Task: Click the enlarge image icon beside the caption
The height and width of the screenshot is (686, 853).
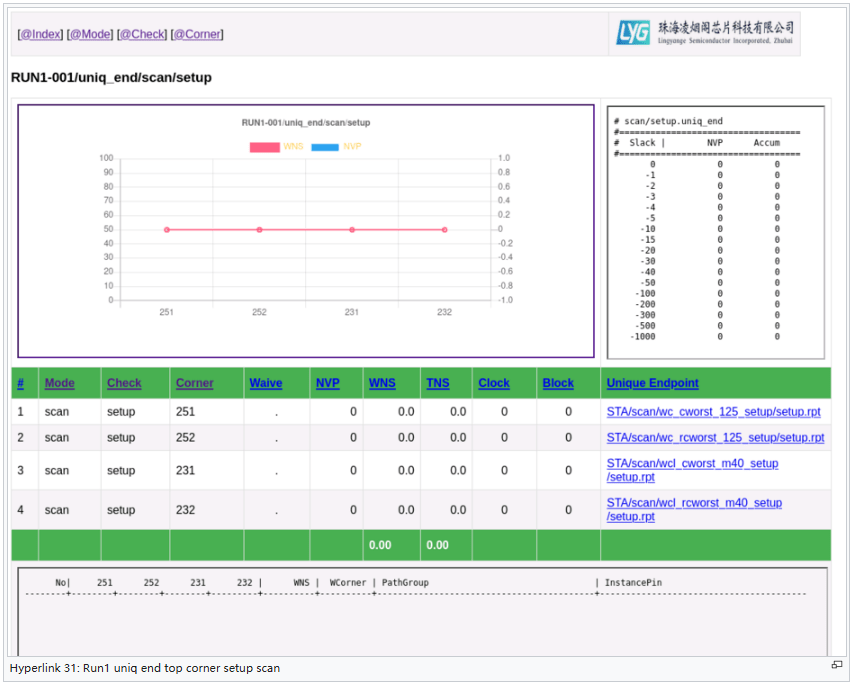Action: pos(836,665)
